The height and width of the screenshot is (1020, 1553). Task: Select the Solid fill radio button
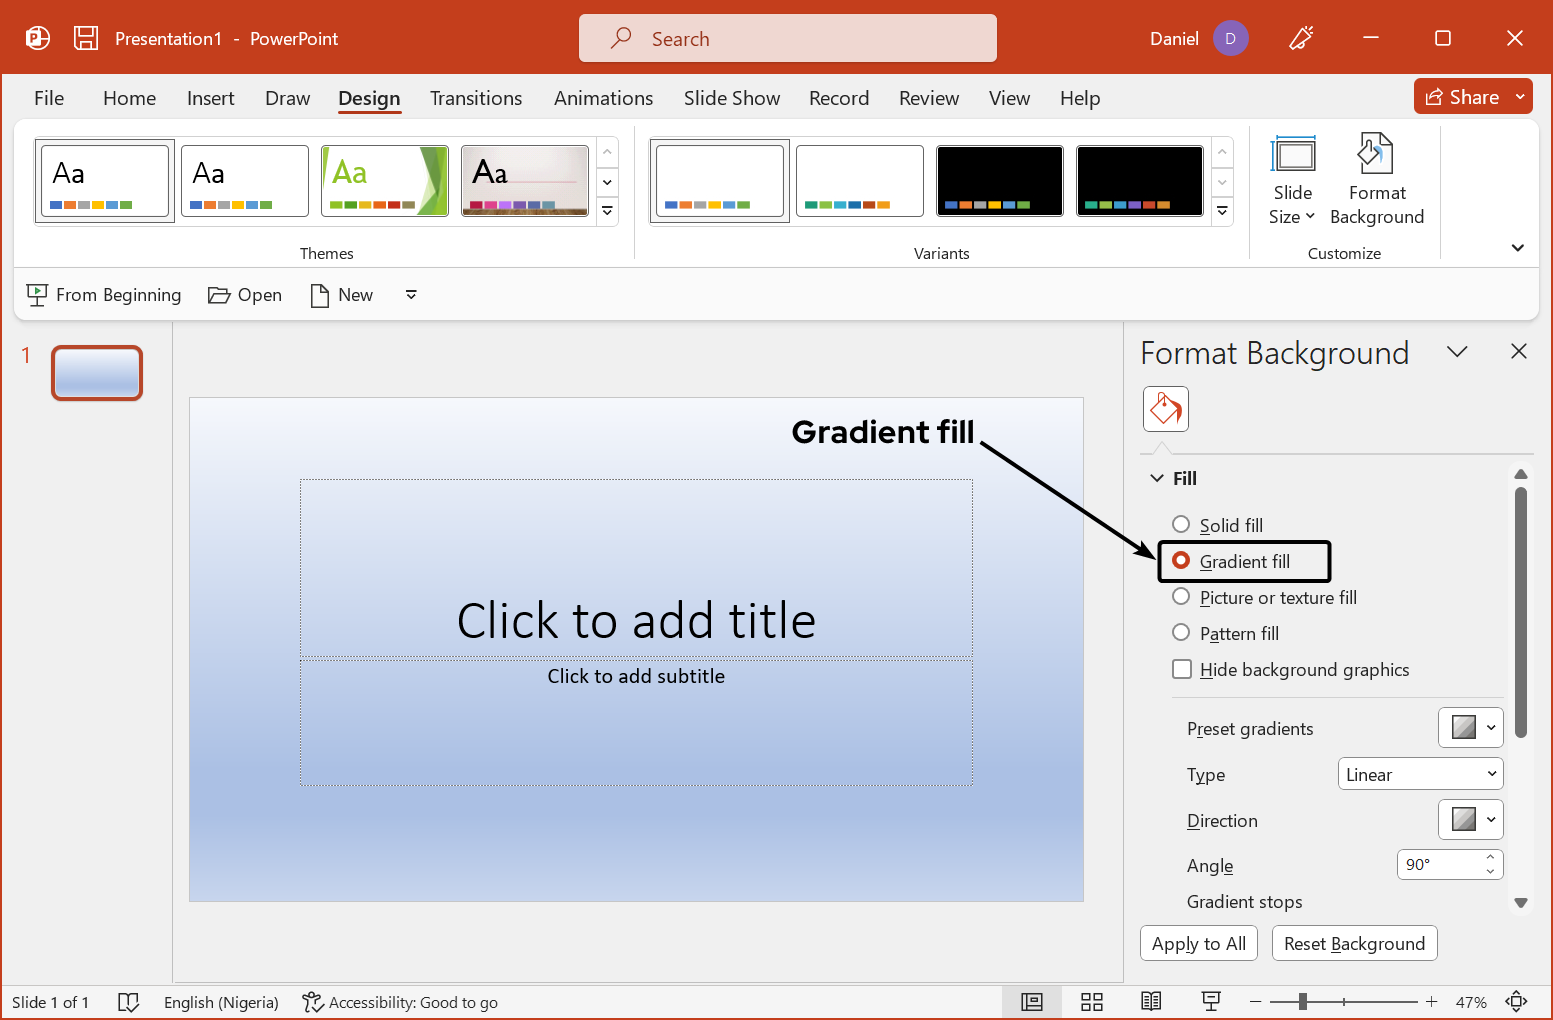click(x=1181, y=525)
